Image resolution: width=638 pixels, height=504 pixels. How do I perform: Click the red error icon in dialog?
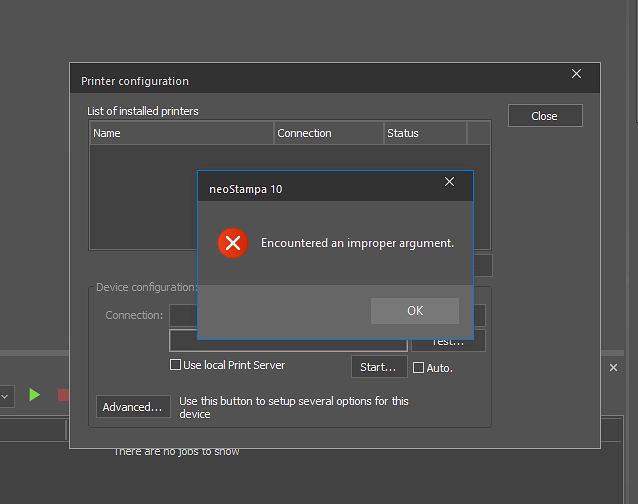click(233, 243)
